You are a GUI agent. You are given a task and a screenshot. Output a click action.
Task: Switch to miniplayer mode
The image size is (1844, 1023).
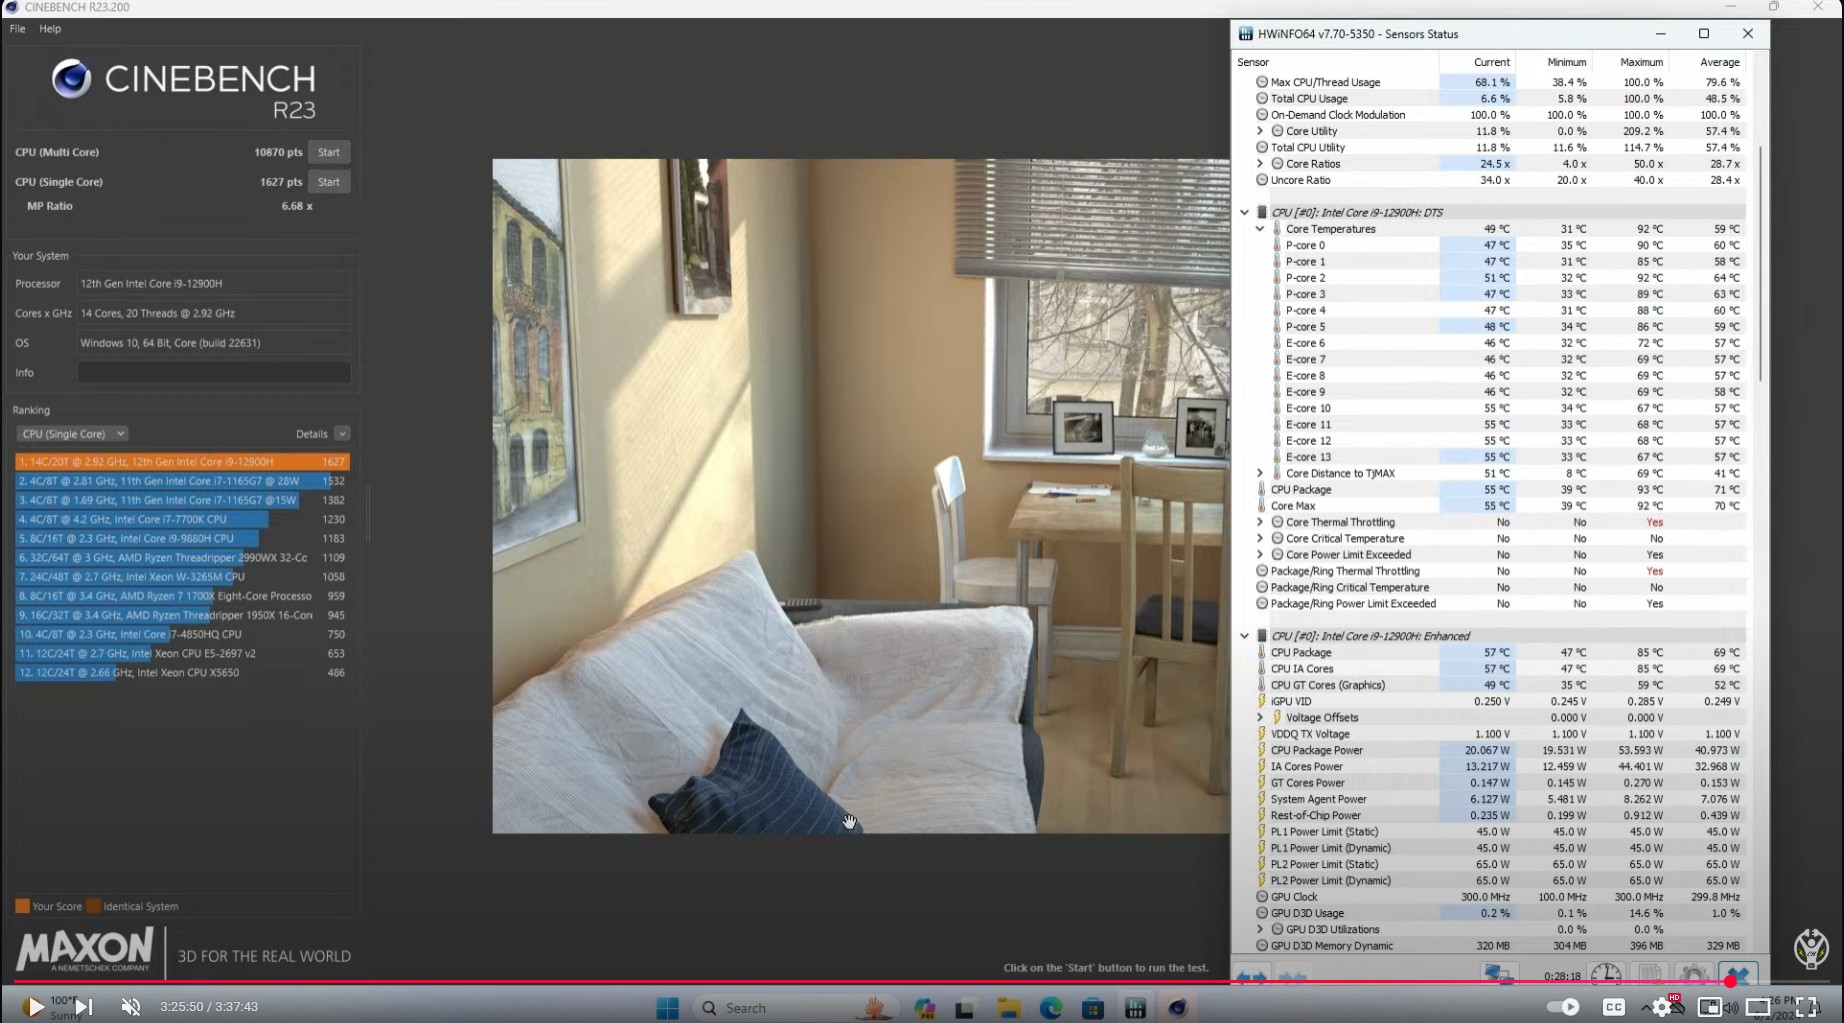[x=1710, y=1007]
